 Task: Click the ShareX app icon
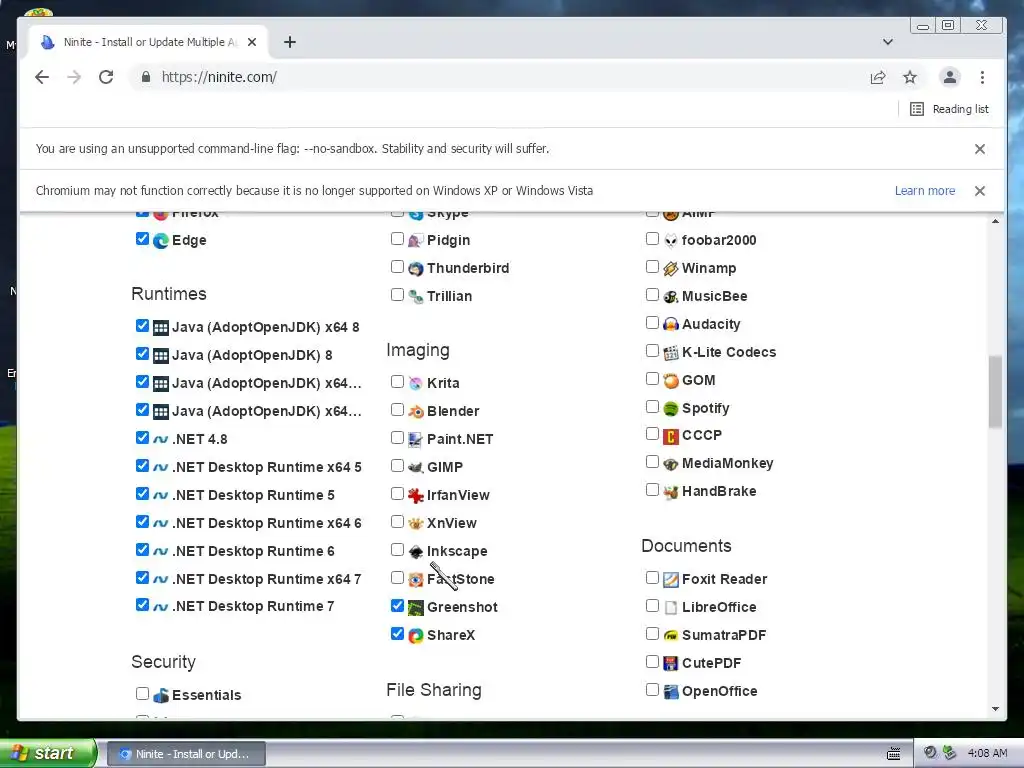coord(415,635)
